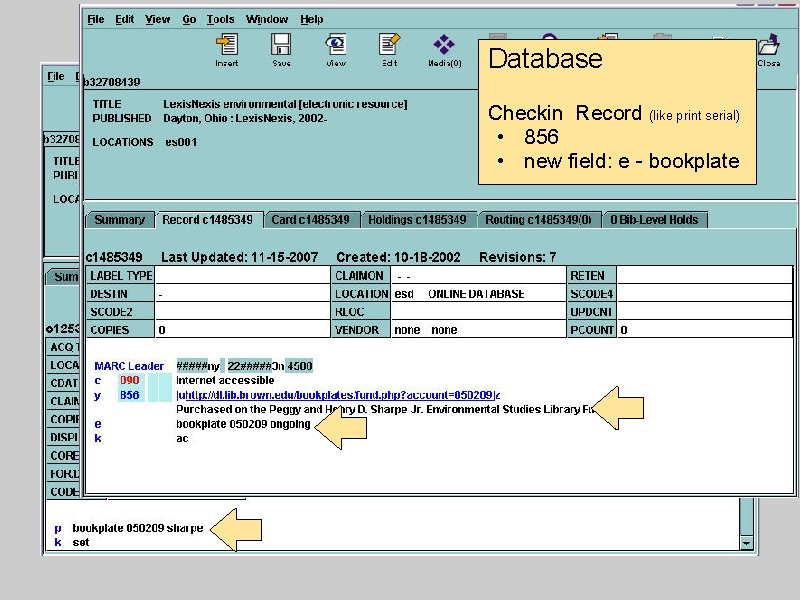800x600 pixels.
Task: Click the es001 locations value
Action: (x=181, y=142)
